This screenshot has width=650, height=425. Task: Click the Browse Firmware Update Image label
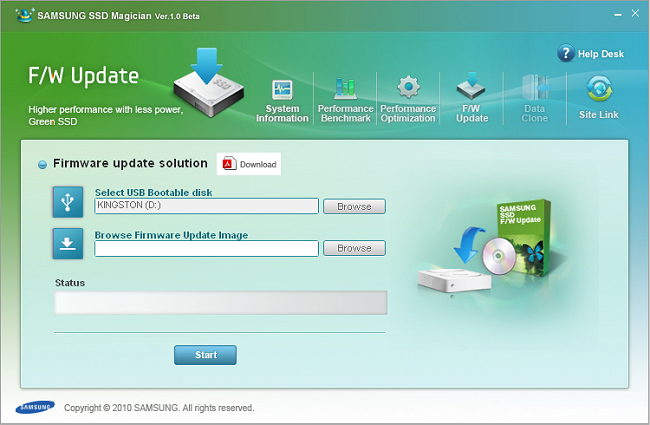point(171,235)
